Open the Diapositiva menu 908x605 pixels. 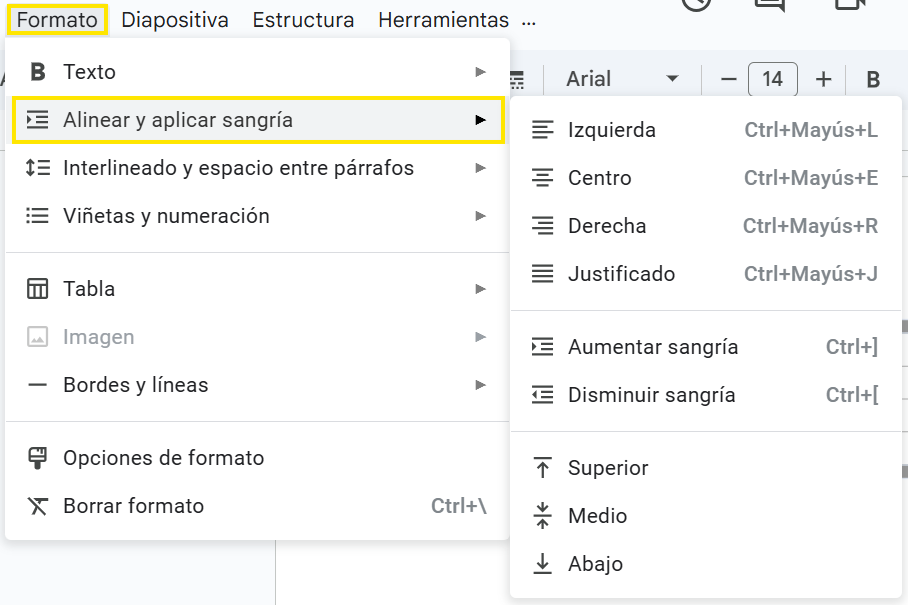(x=175, y=20)
